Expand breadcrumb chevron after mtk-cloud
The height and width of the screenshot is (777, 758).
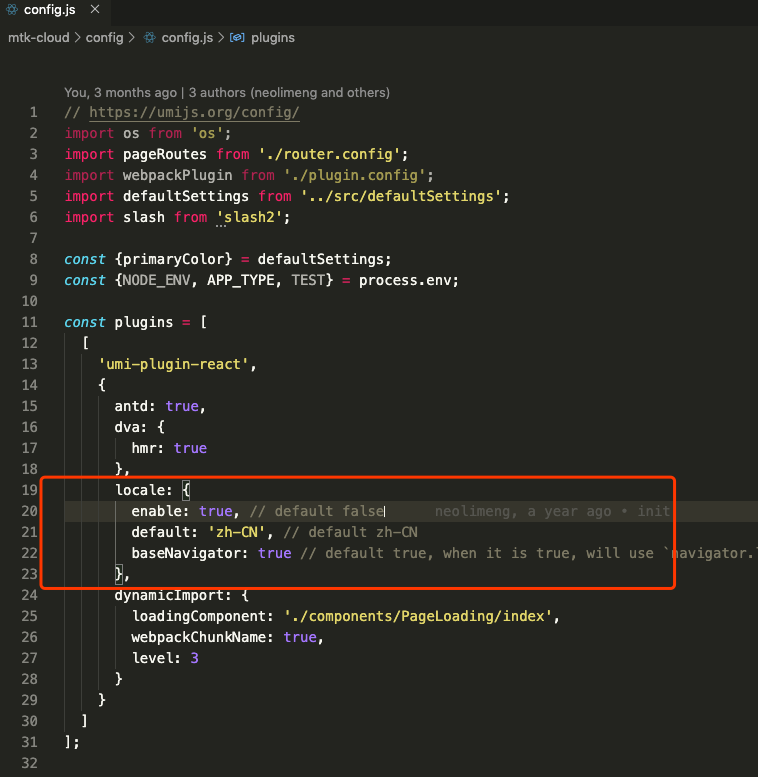coord(78,38)
